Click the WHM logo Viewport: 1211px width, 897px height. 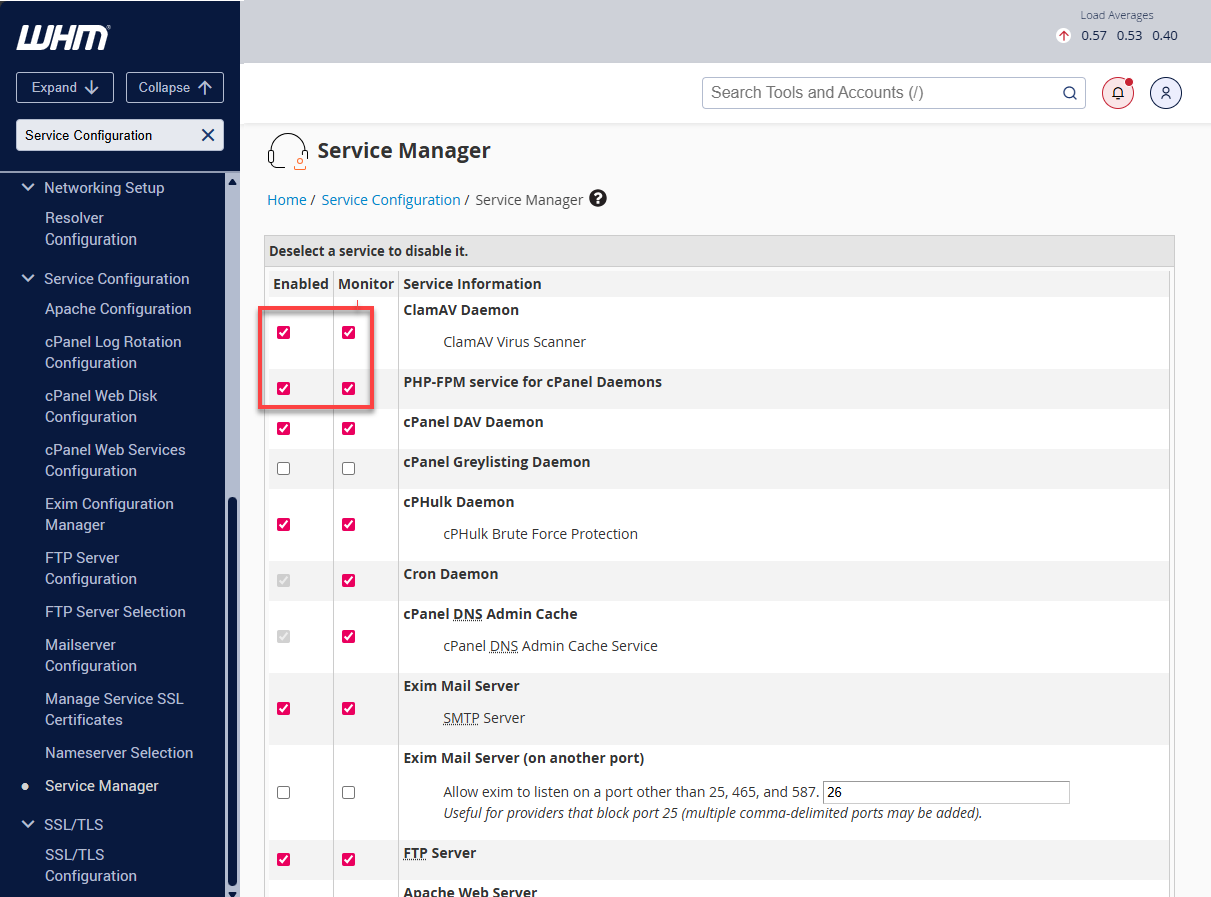62,37
